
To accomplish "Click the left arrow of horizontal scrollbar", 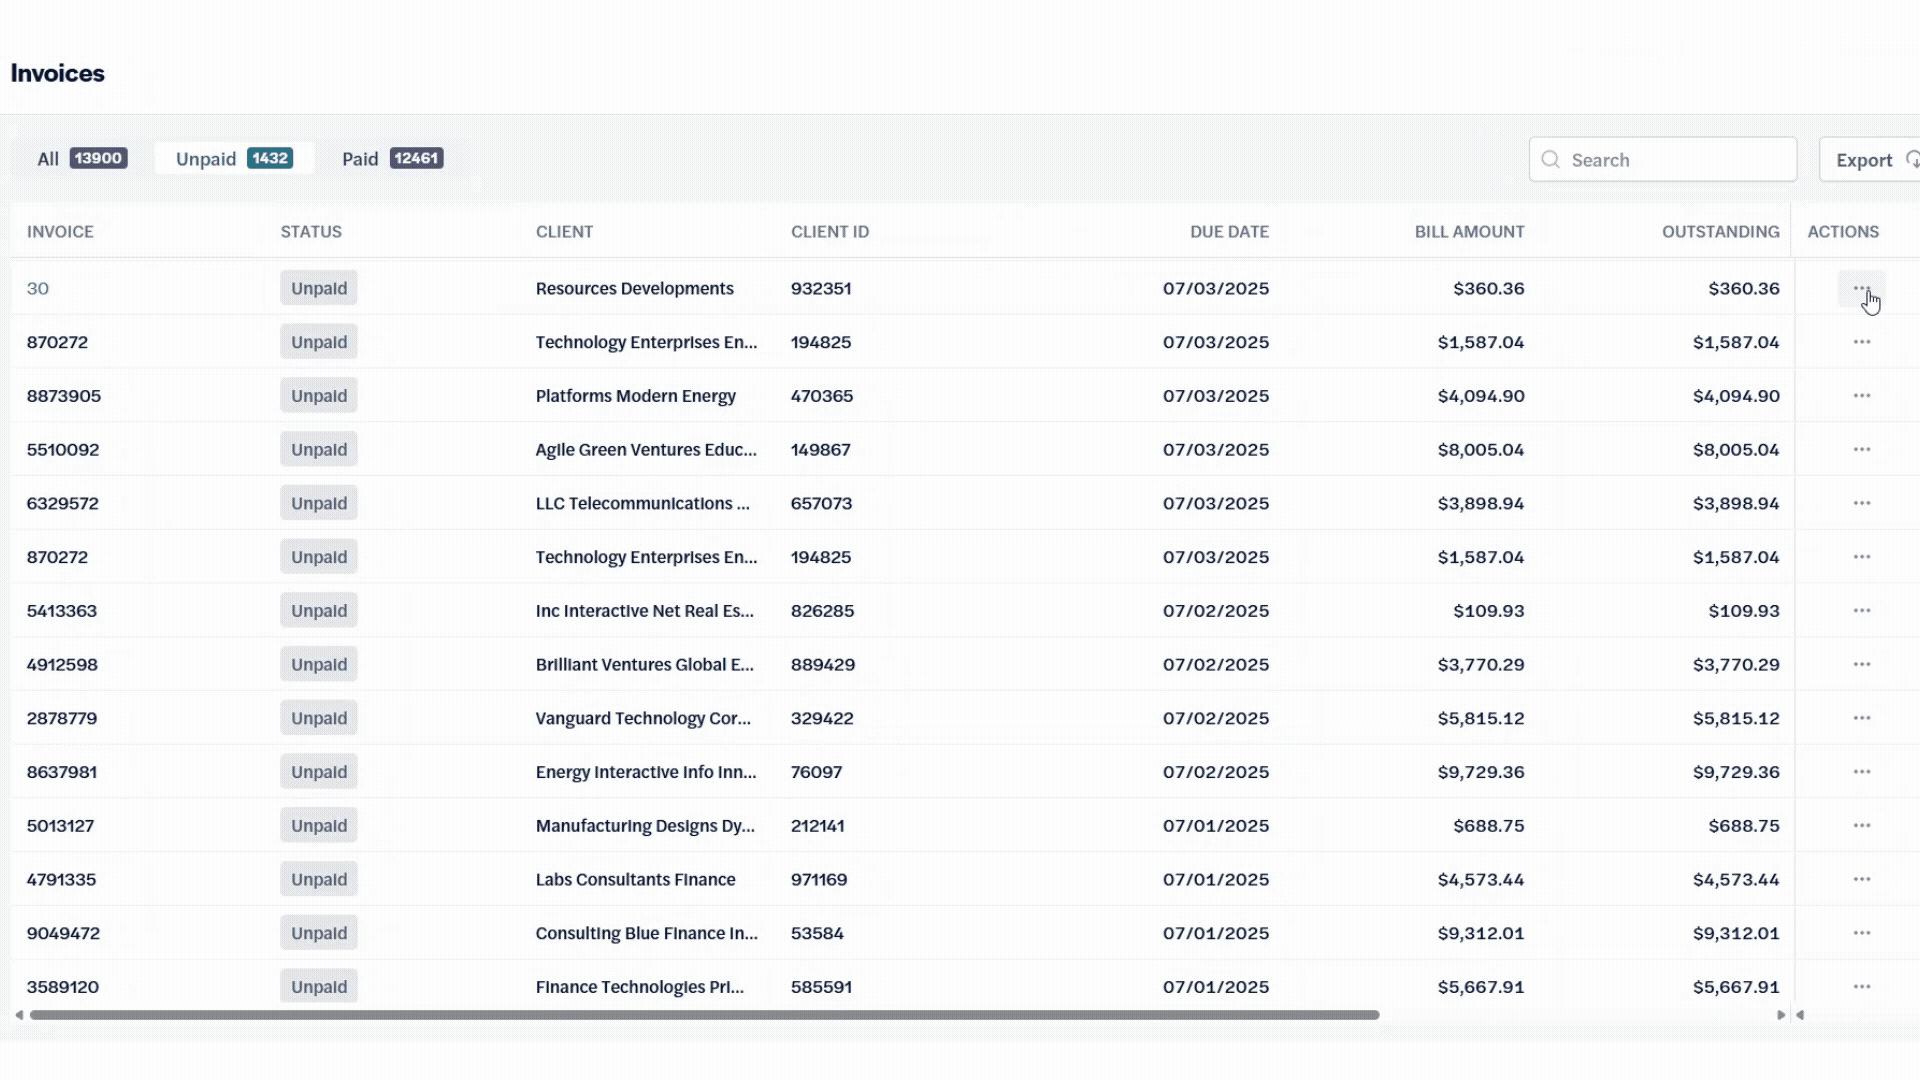I will tap(19, 1015).
